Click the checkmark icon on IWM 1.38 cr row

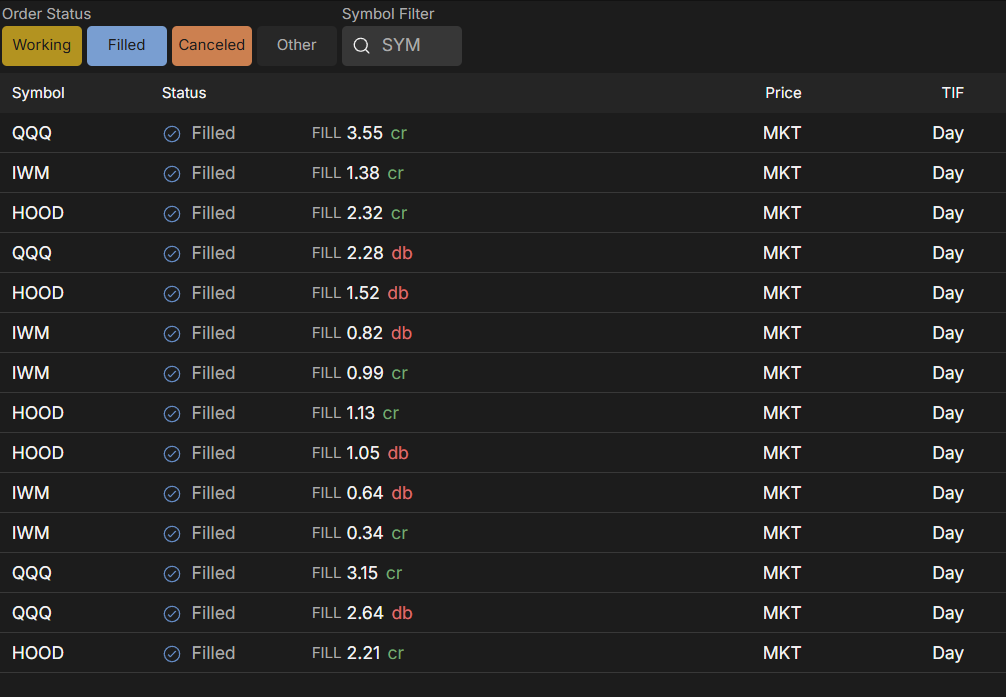coord(172,173)
